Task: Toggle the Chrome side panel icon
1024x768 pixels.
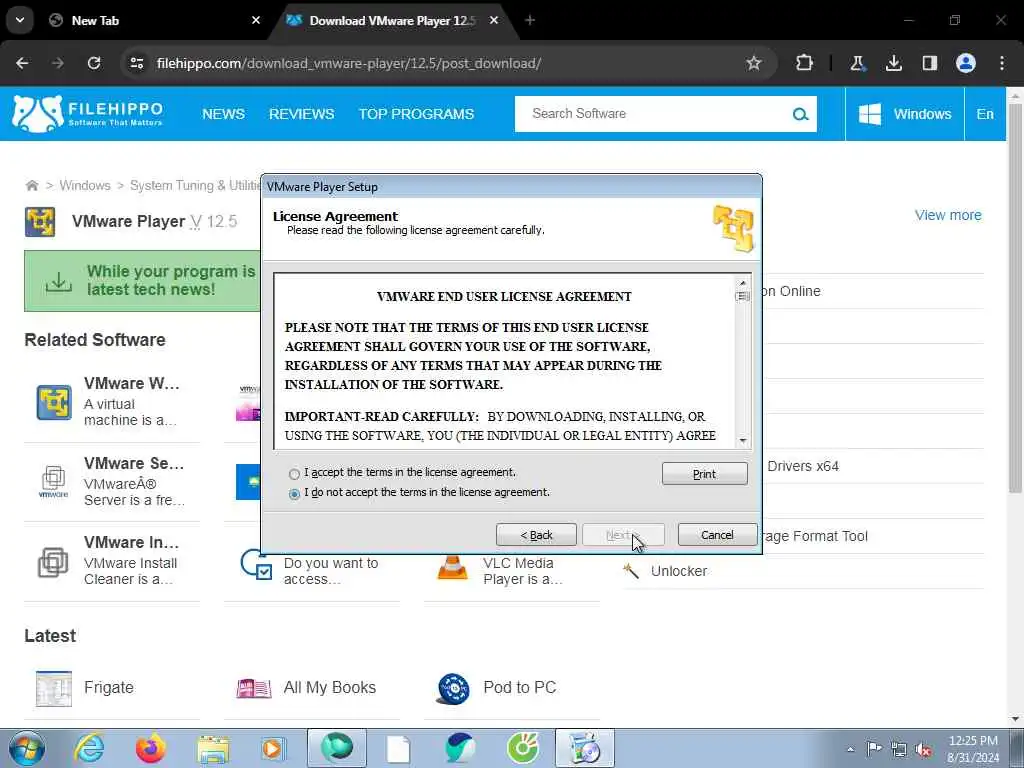Action: click(929, 63)
